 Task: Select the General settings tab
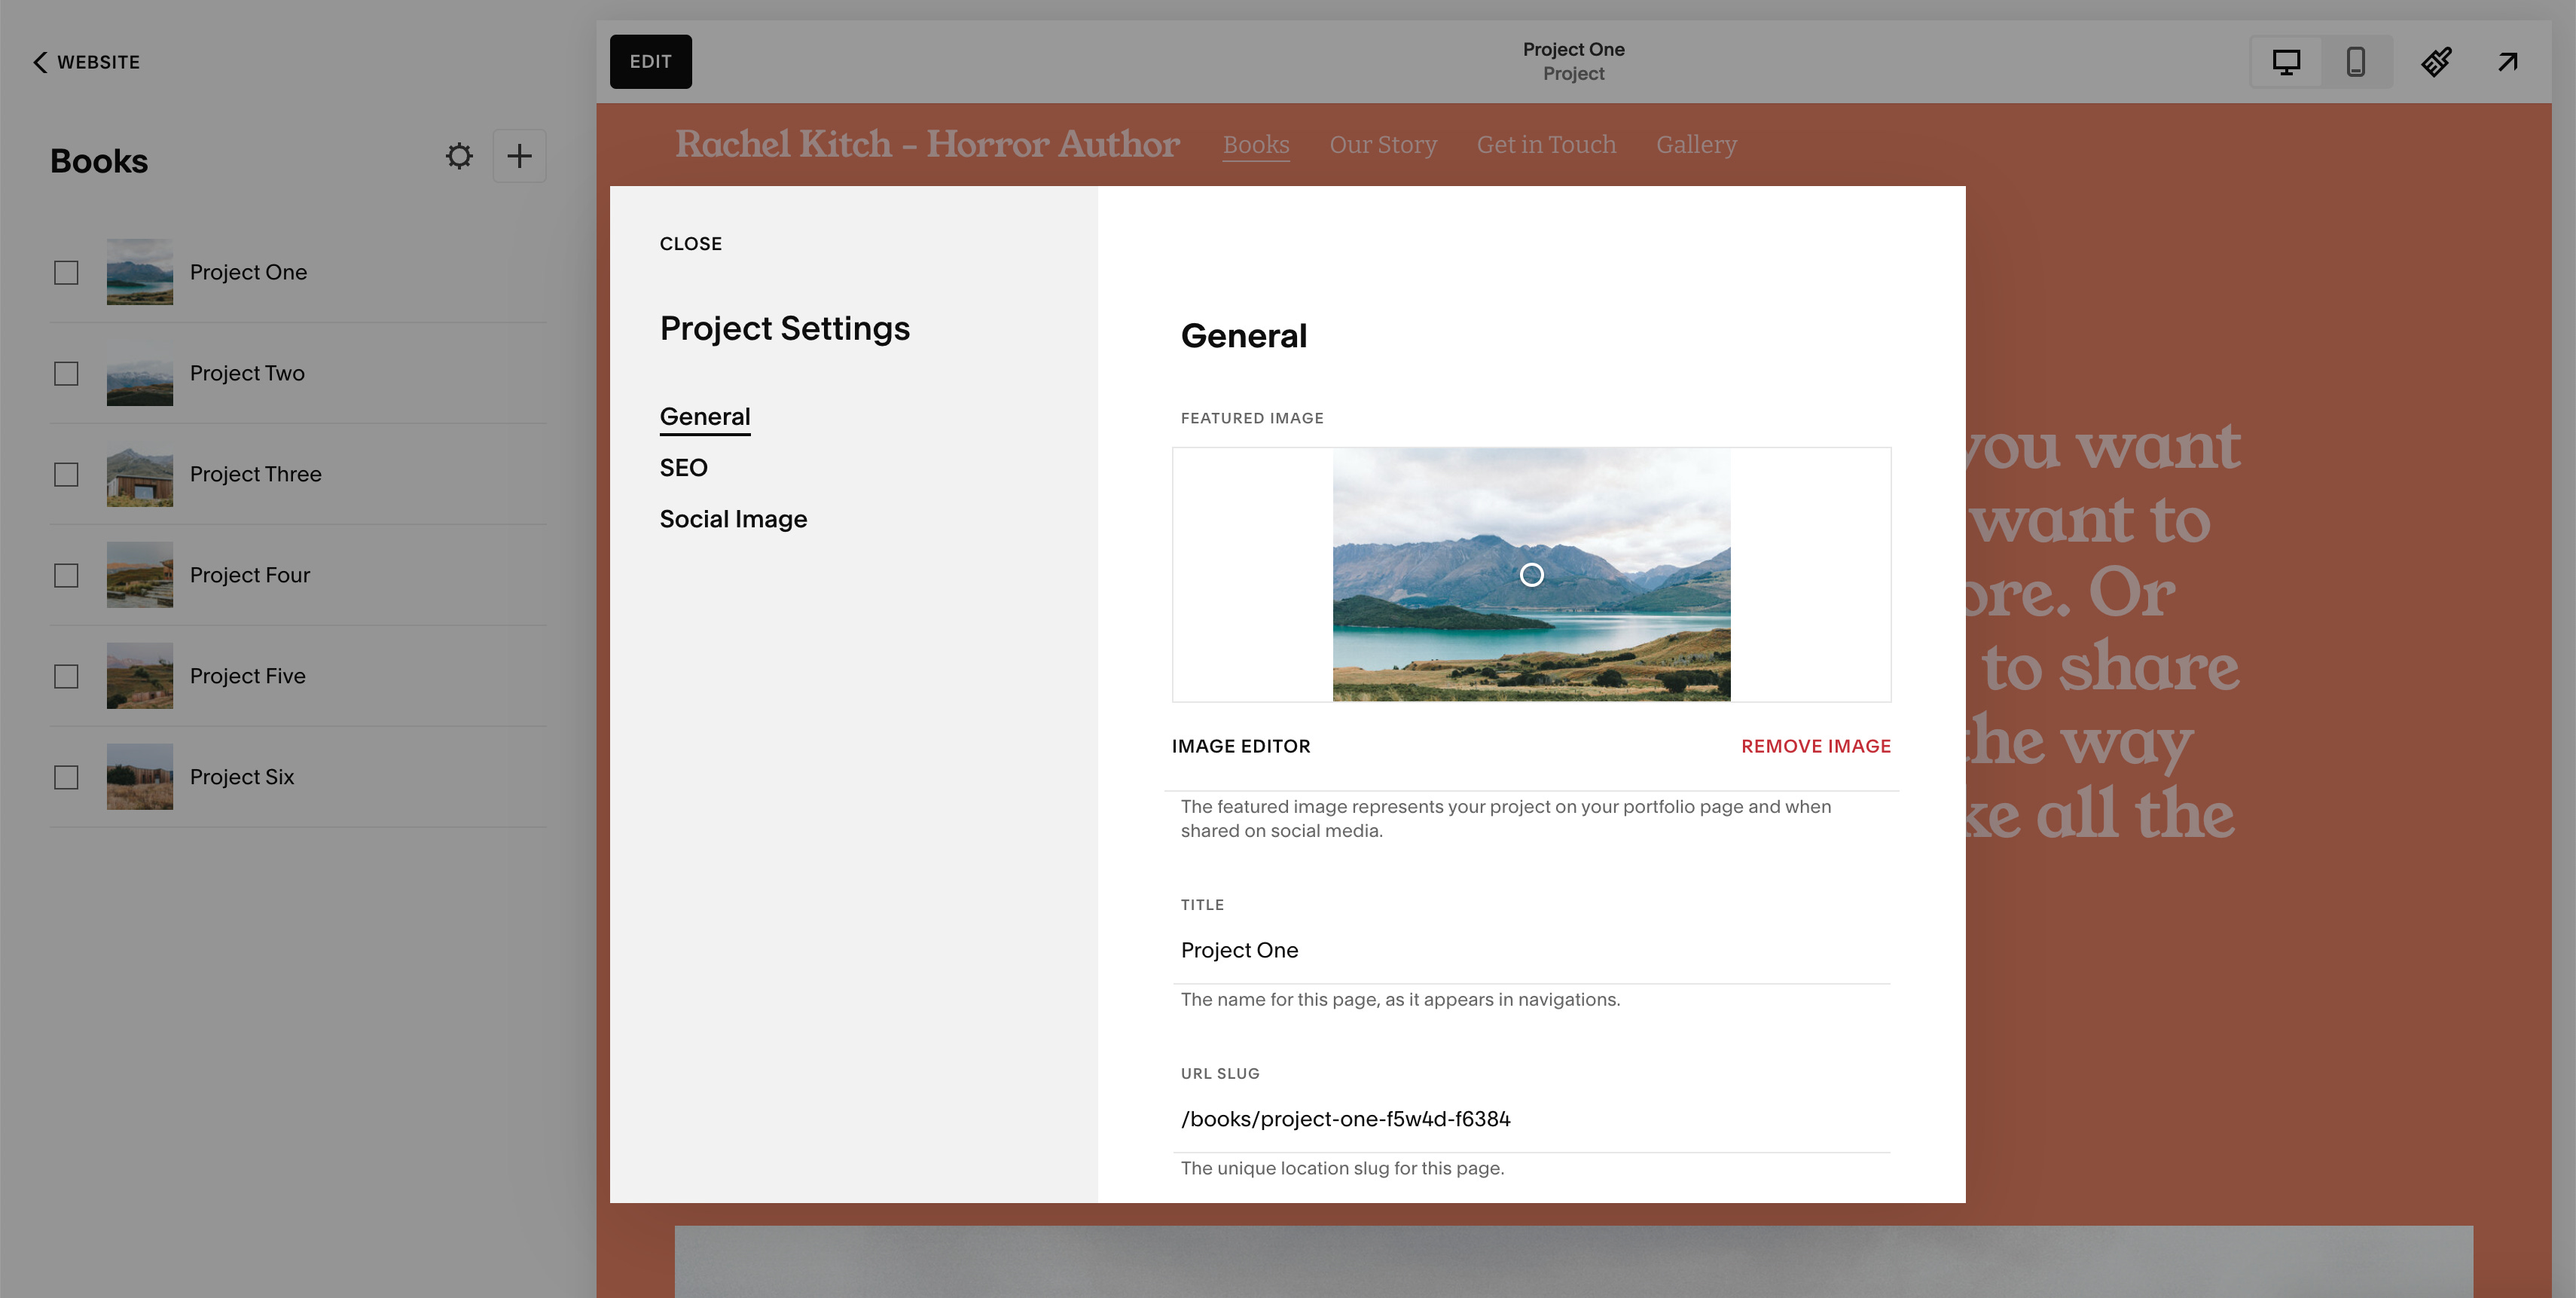pos(704,417)
